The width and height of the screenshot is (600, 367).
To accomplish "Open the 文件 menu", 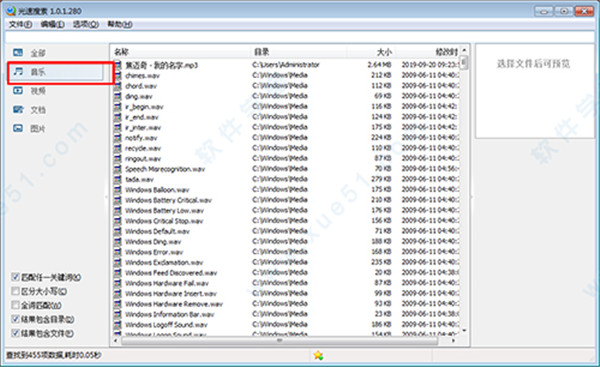I will point(20,24).
